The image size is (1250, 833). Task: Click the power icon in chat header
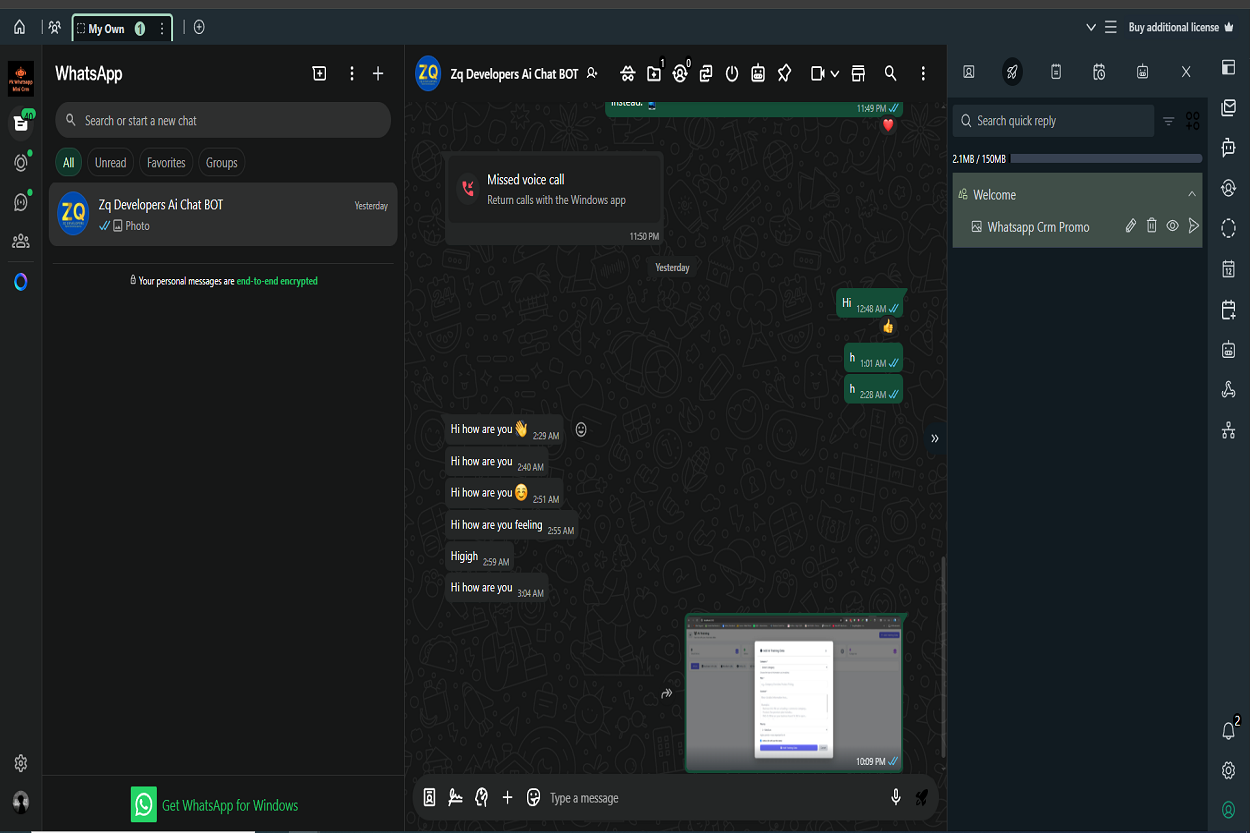click(732, 73)
